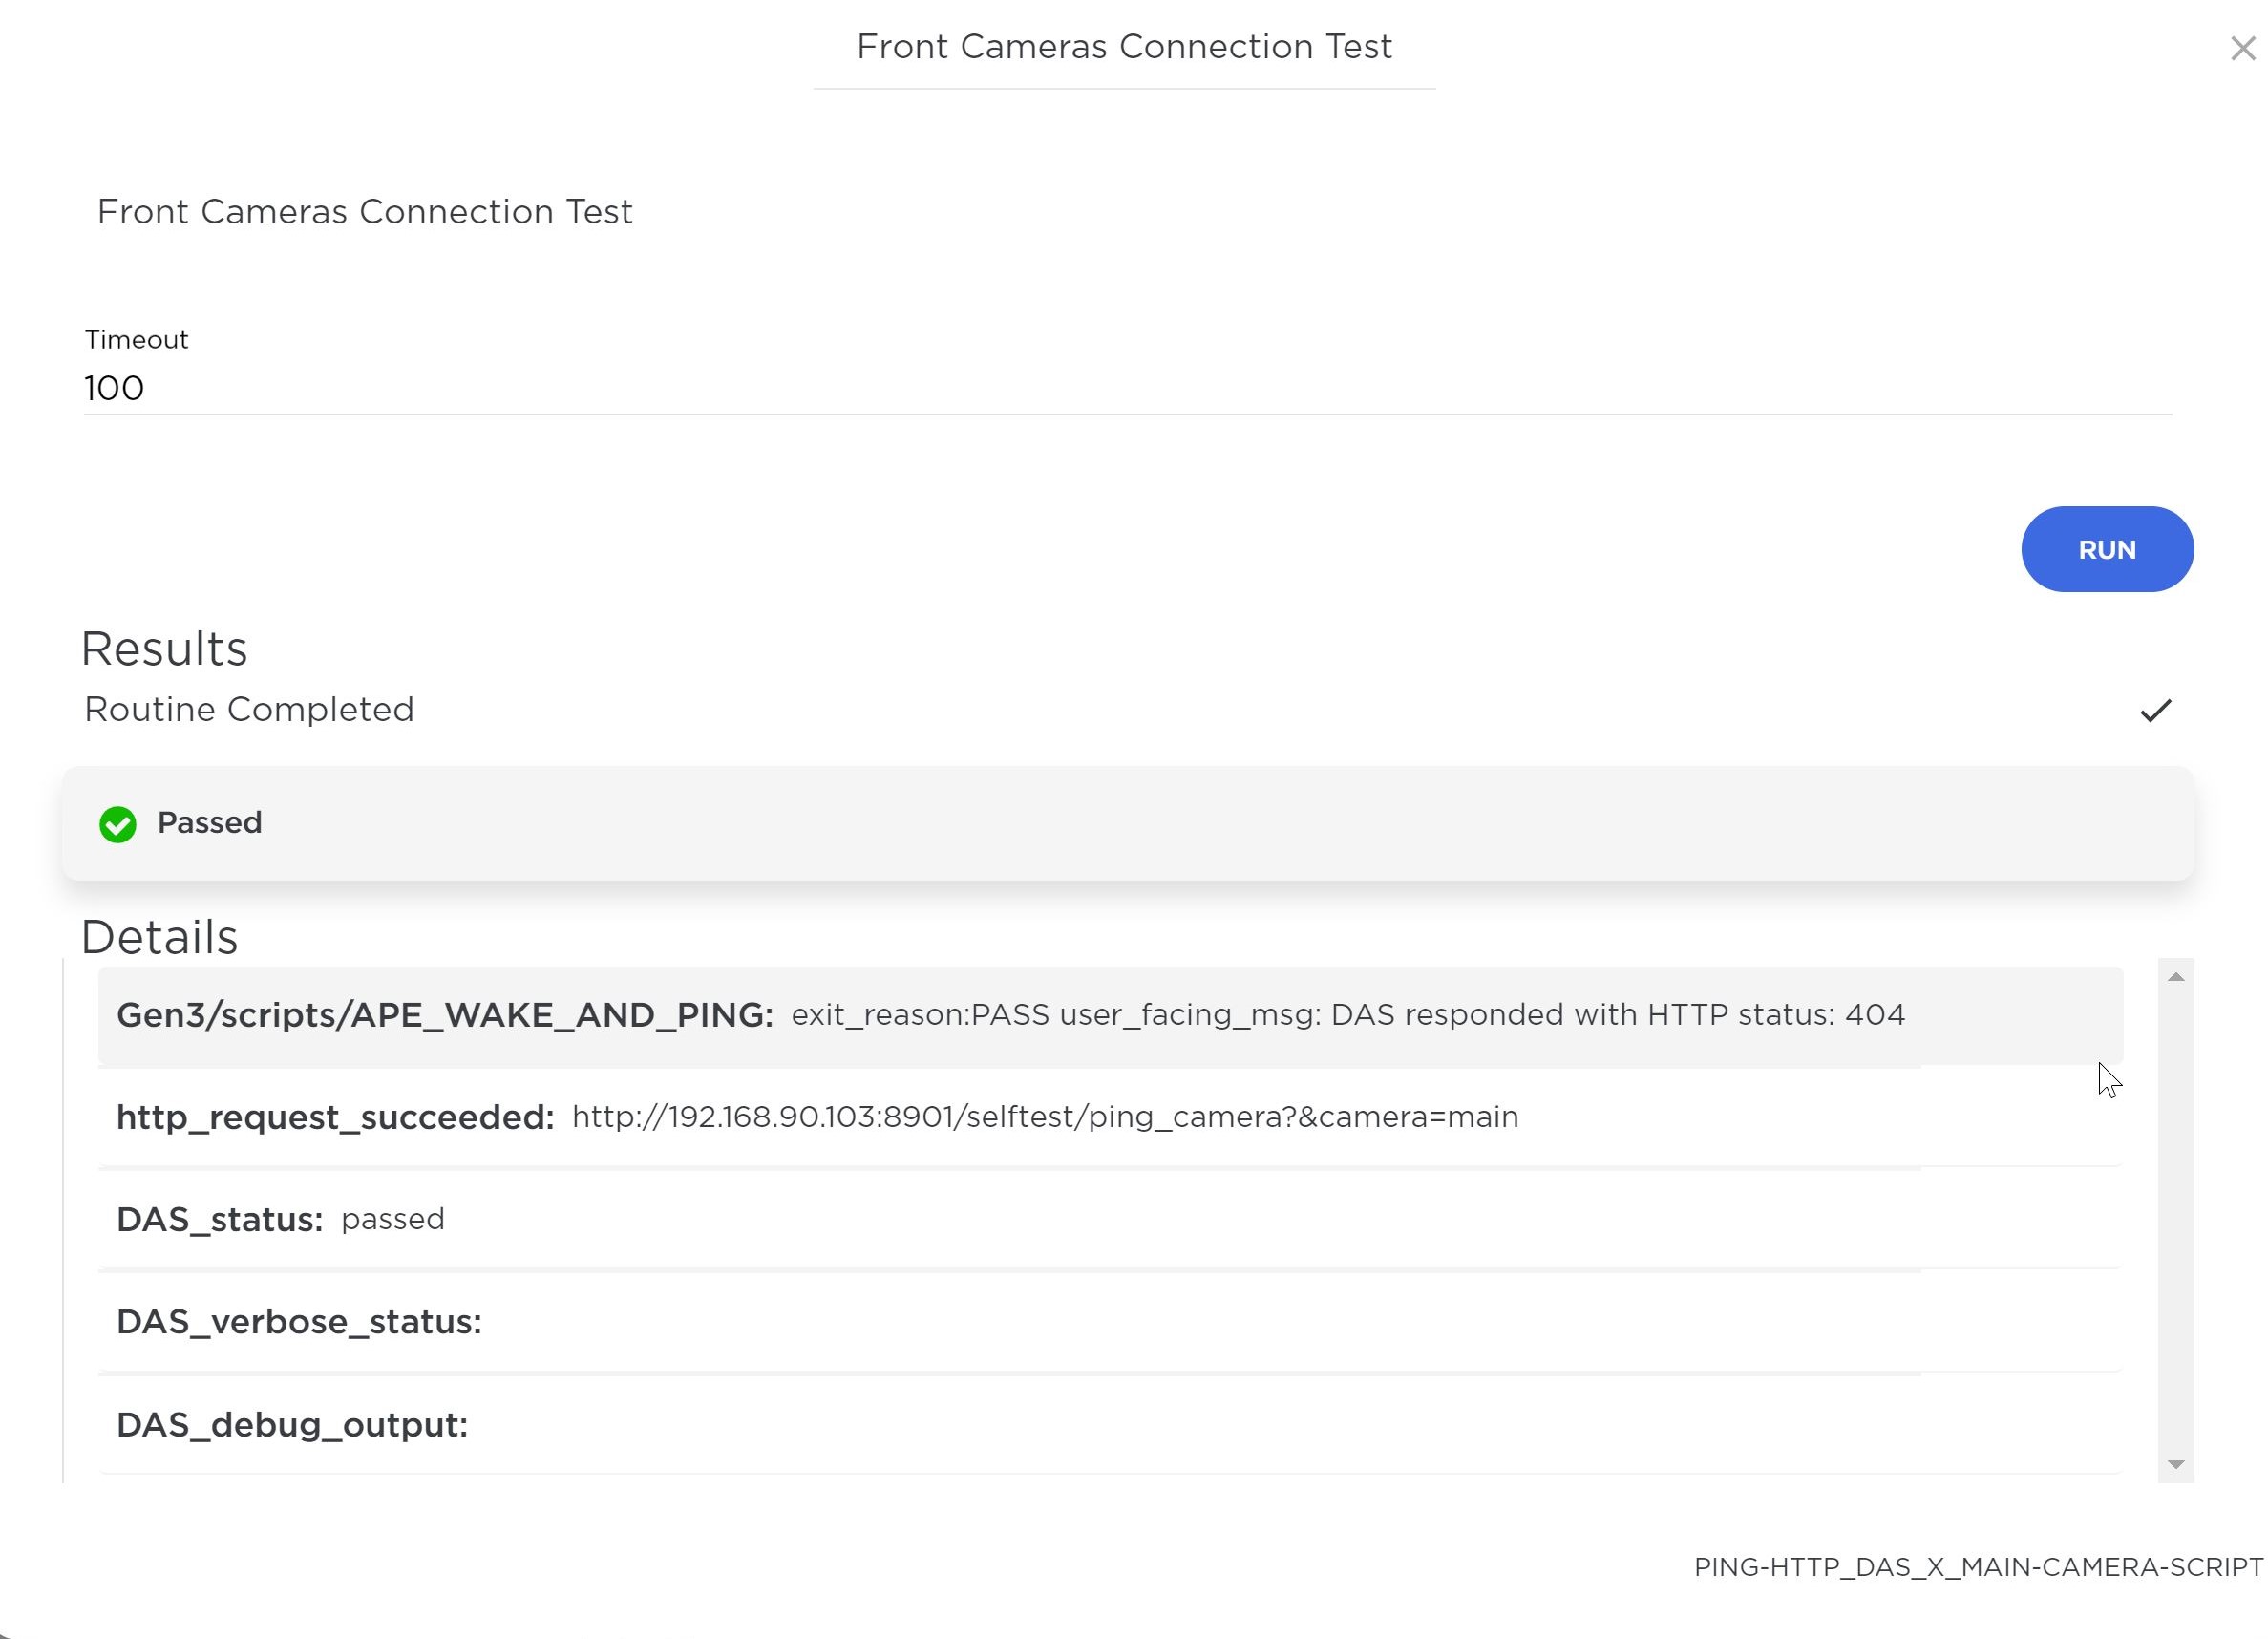The width and height of the screenshot is (2268, 1639).
Task: Select the DAS_debug_output detail row
Action: (1109, 1425)
